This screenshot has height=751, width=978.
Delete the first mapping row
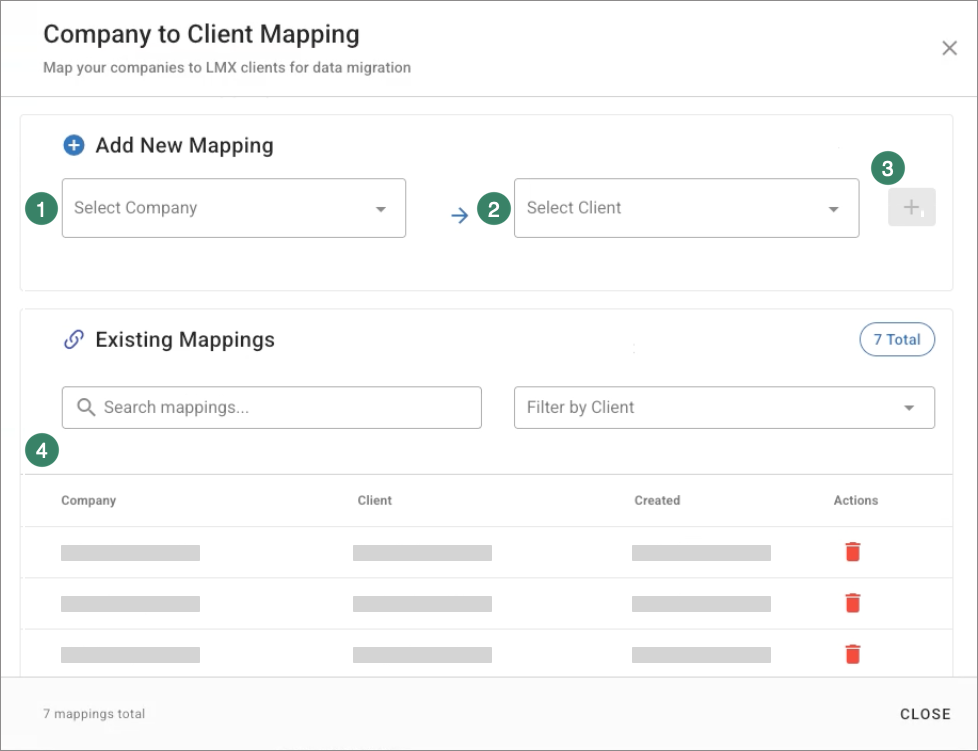click(x=852, y=552)
